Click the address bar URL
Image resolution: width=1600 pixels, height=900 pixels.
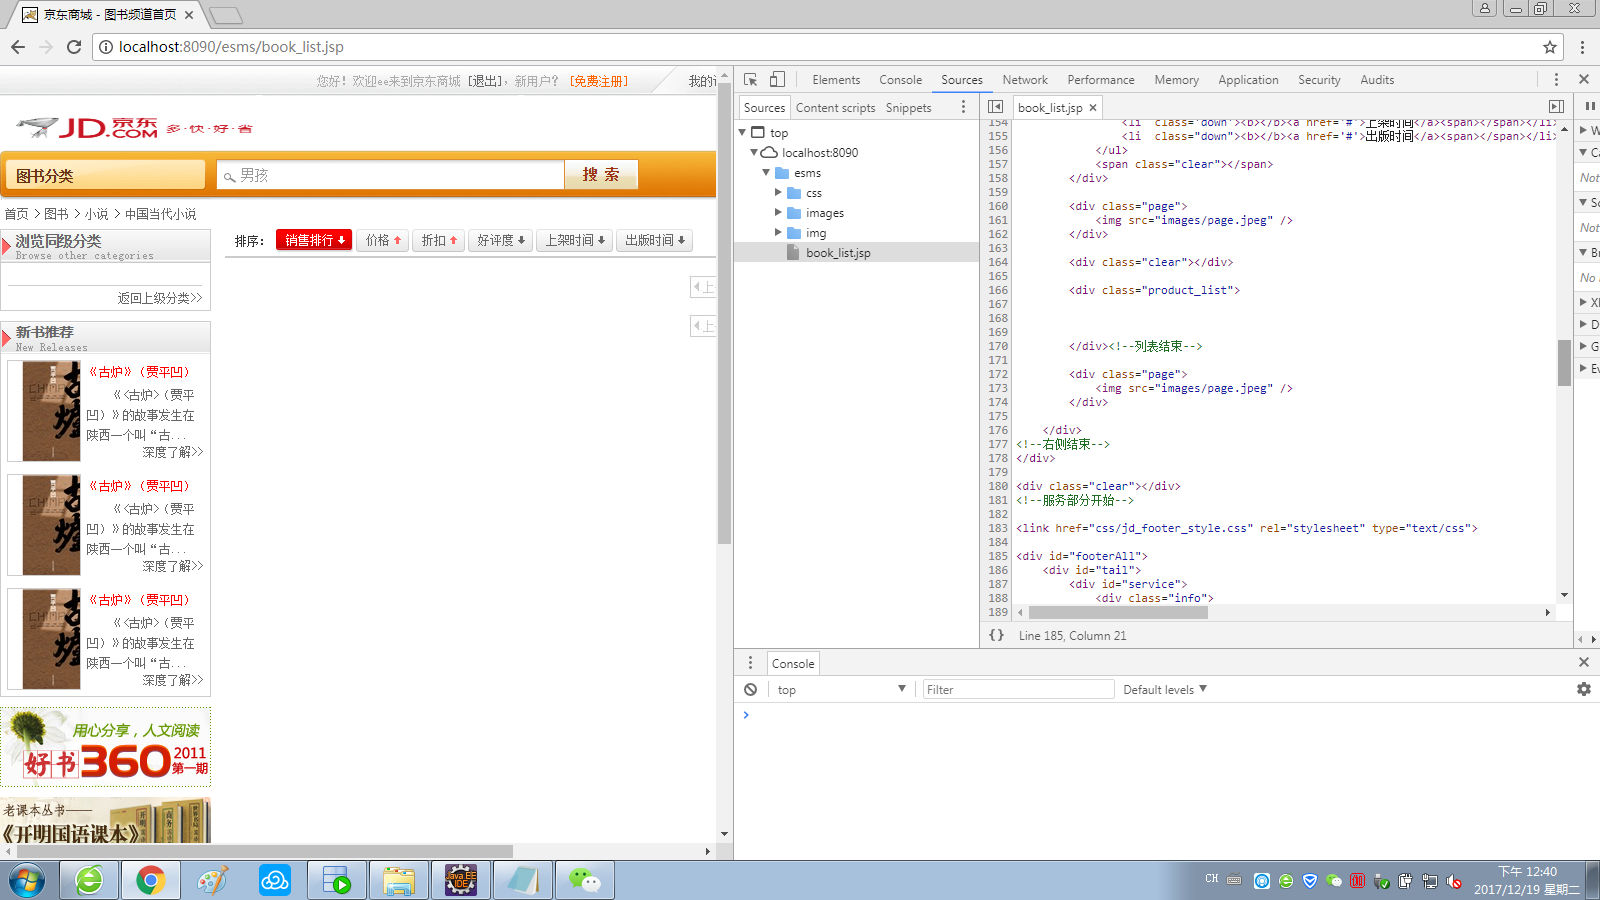click(231, 47)
